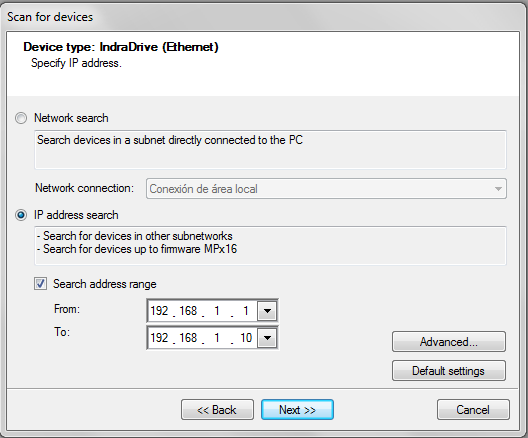This screenshot has height=438, width=528.
Task: Click the 'From:' label
Action: [67, 309]
